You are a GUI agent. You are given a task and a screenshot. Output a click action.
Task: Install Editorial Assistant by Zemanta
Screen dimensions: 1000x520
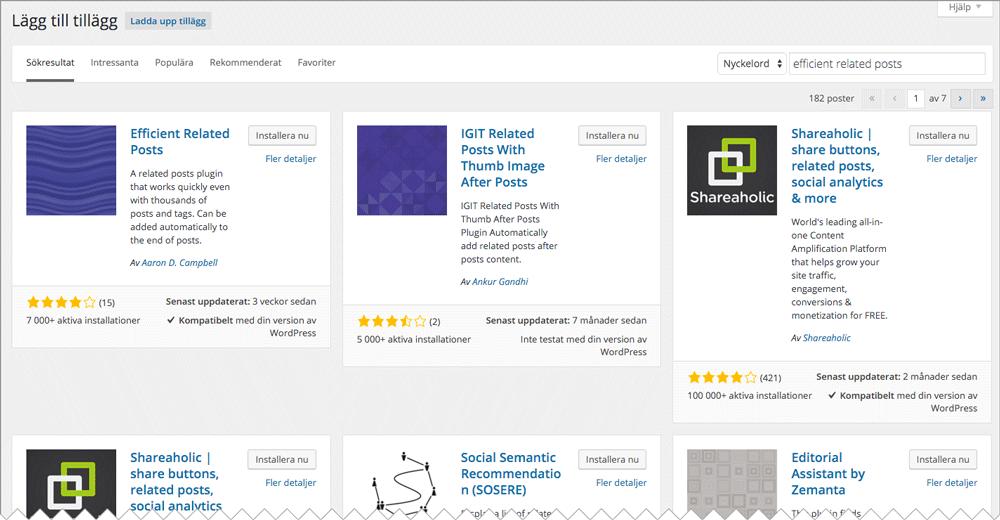point(943,459)
